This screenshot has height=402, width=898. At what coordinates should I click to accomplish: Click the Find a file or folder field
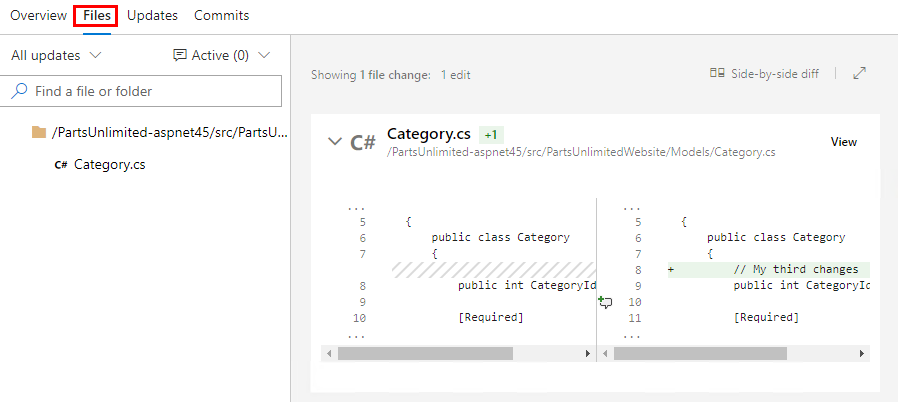pos(141,91)
